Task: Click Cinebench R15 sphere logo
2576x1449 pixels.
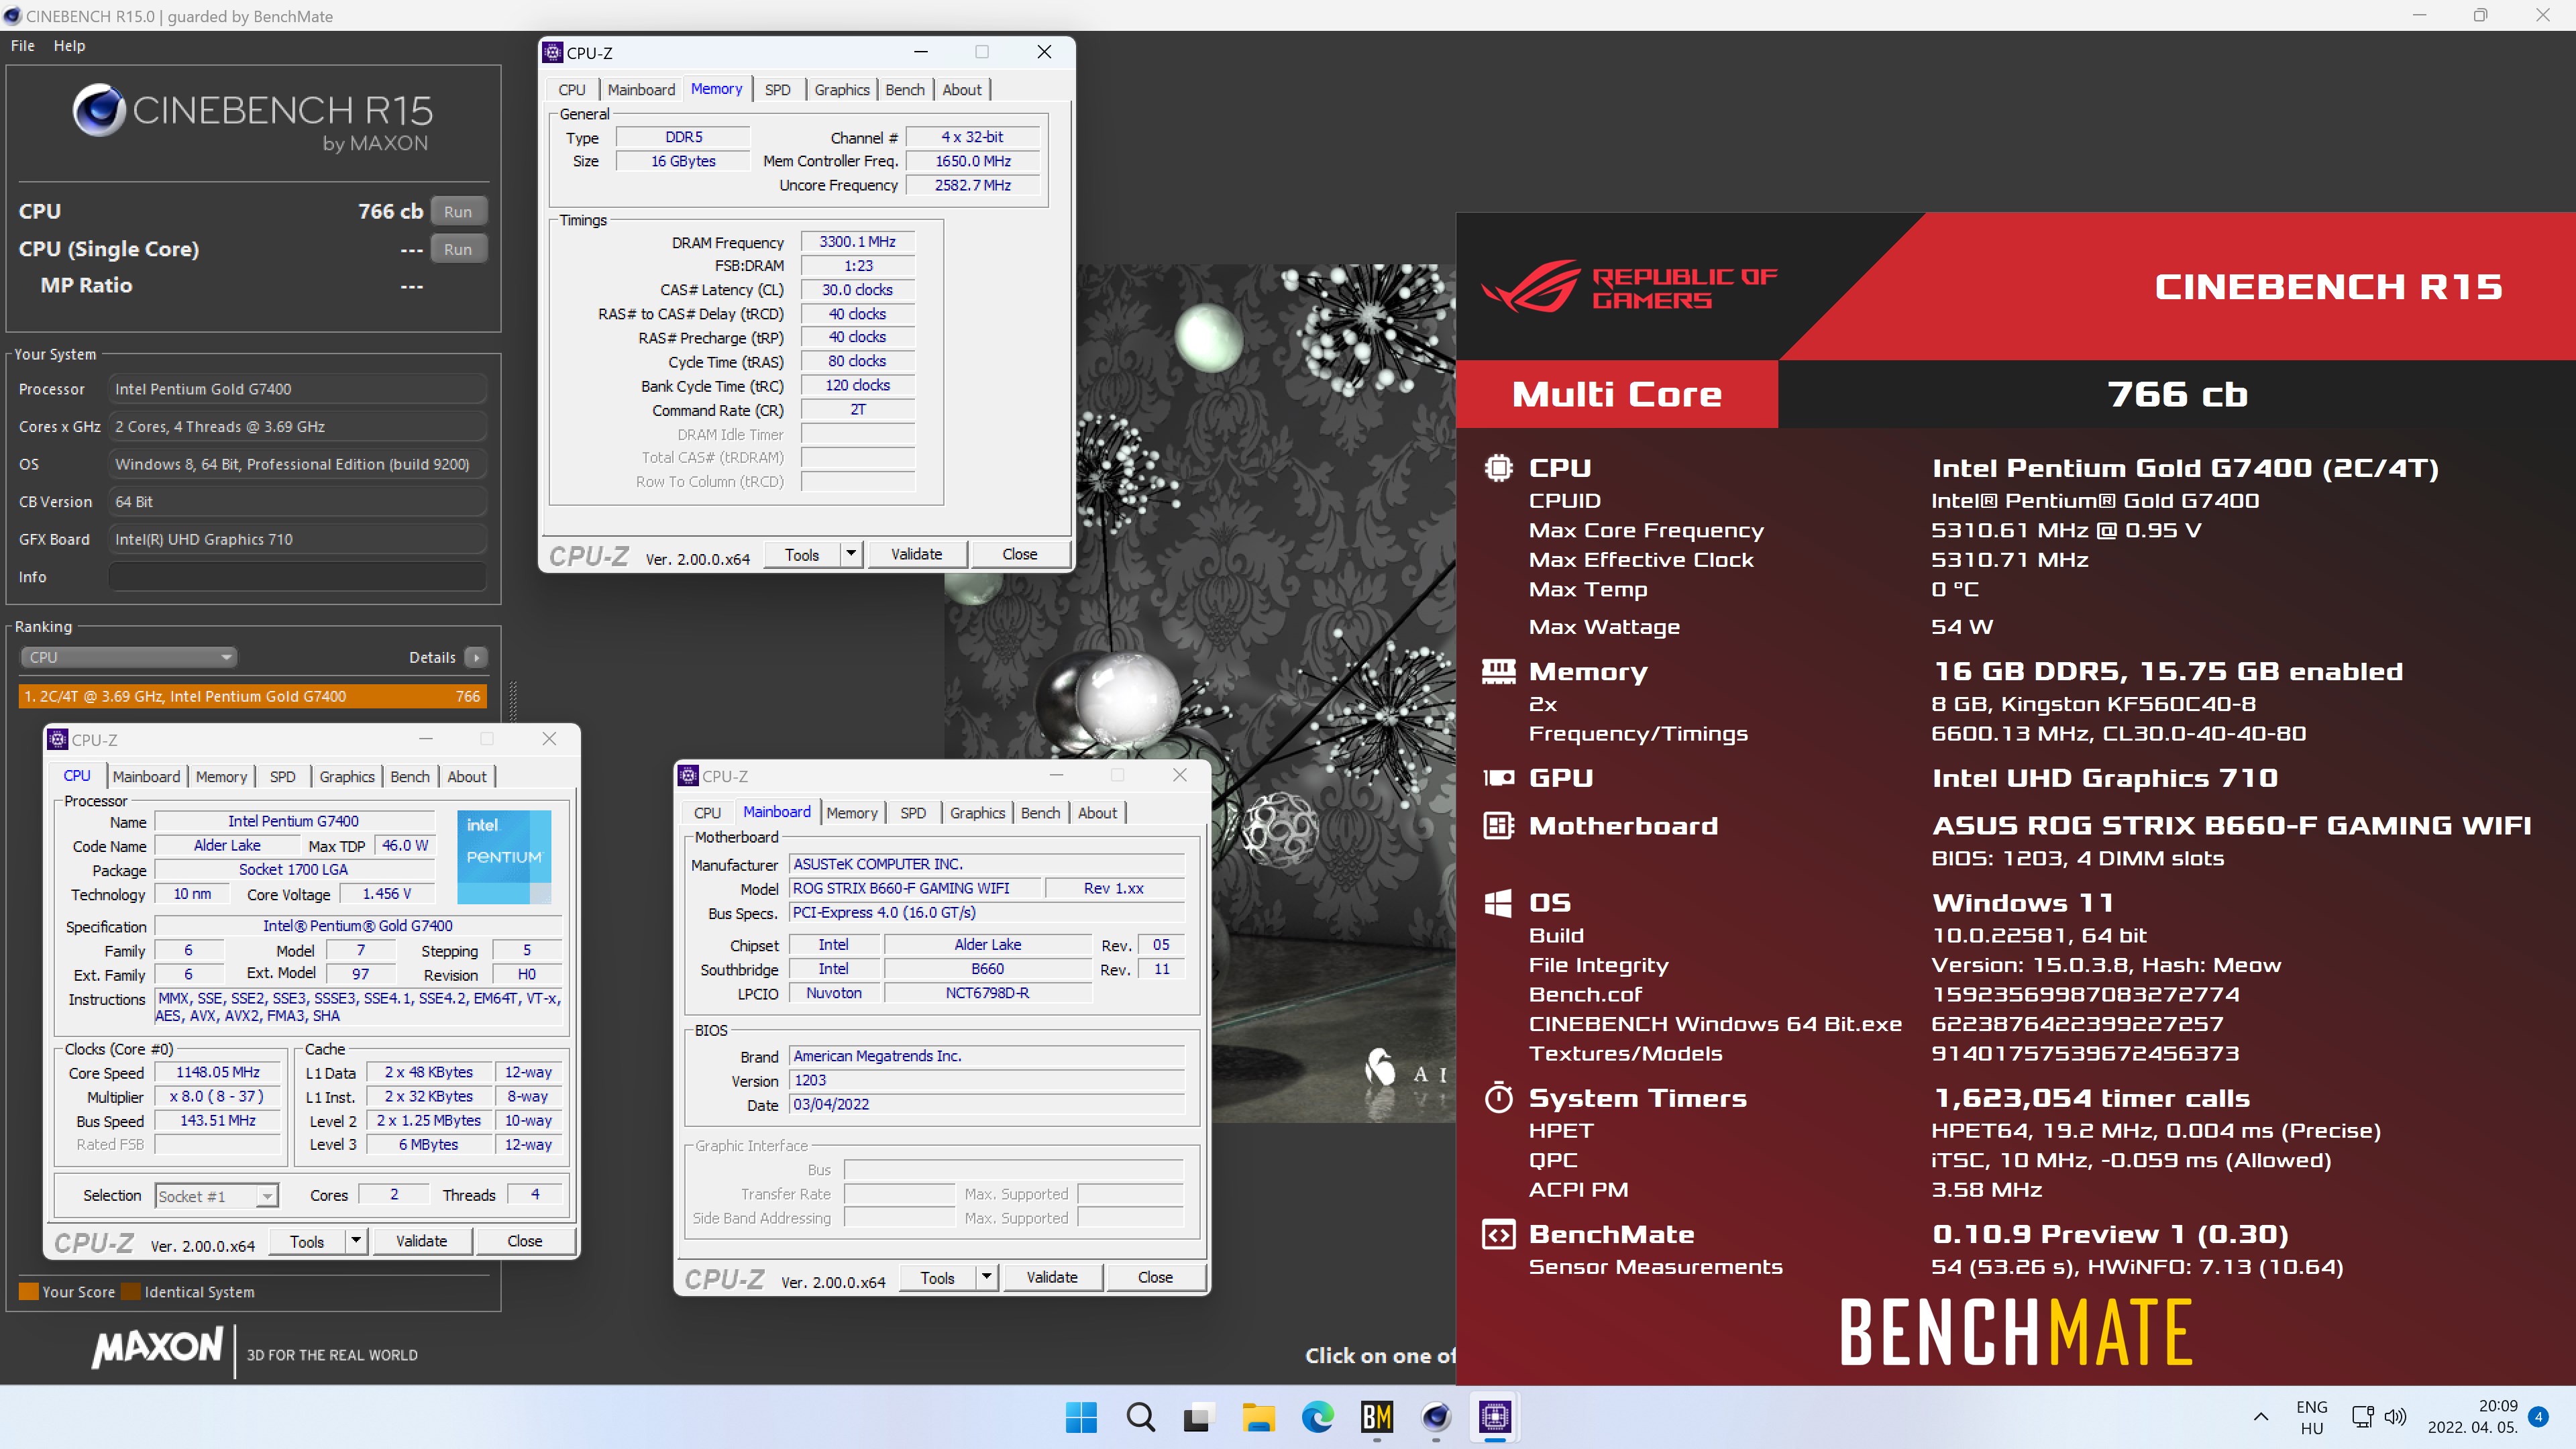Action: (99, 110)
